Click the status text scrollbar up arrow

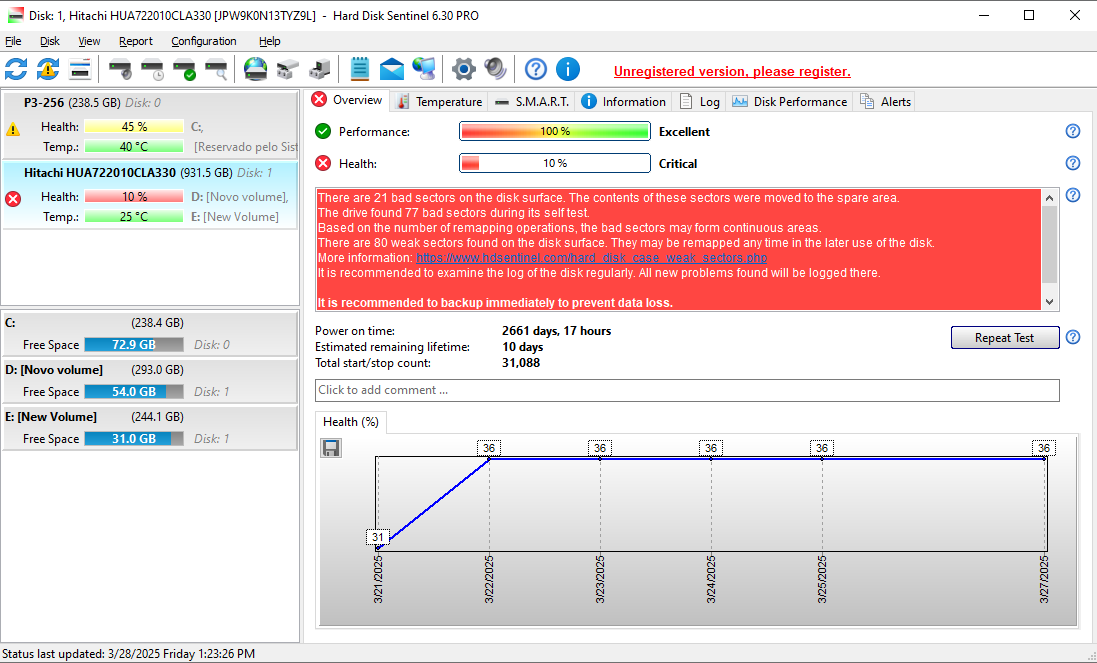pyautogui.click(x=1049, y=198)
